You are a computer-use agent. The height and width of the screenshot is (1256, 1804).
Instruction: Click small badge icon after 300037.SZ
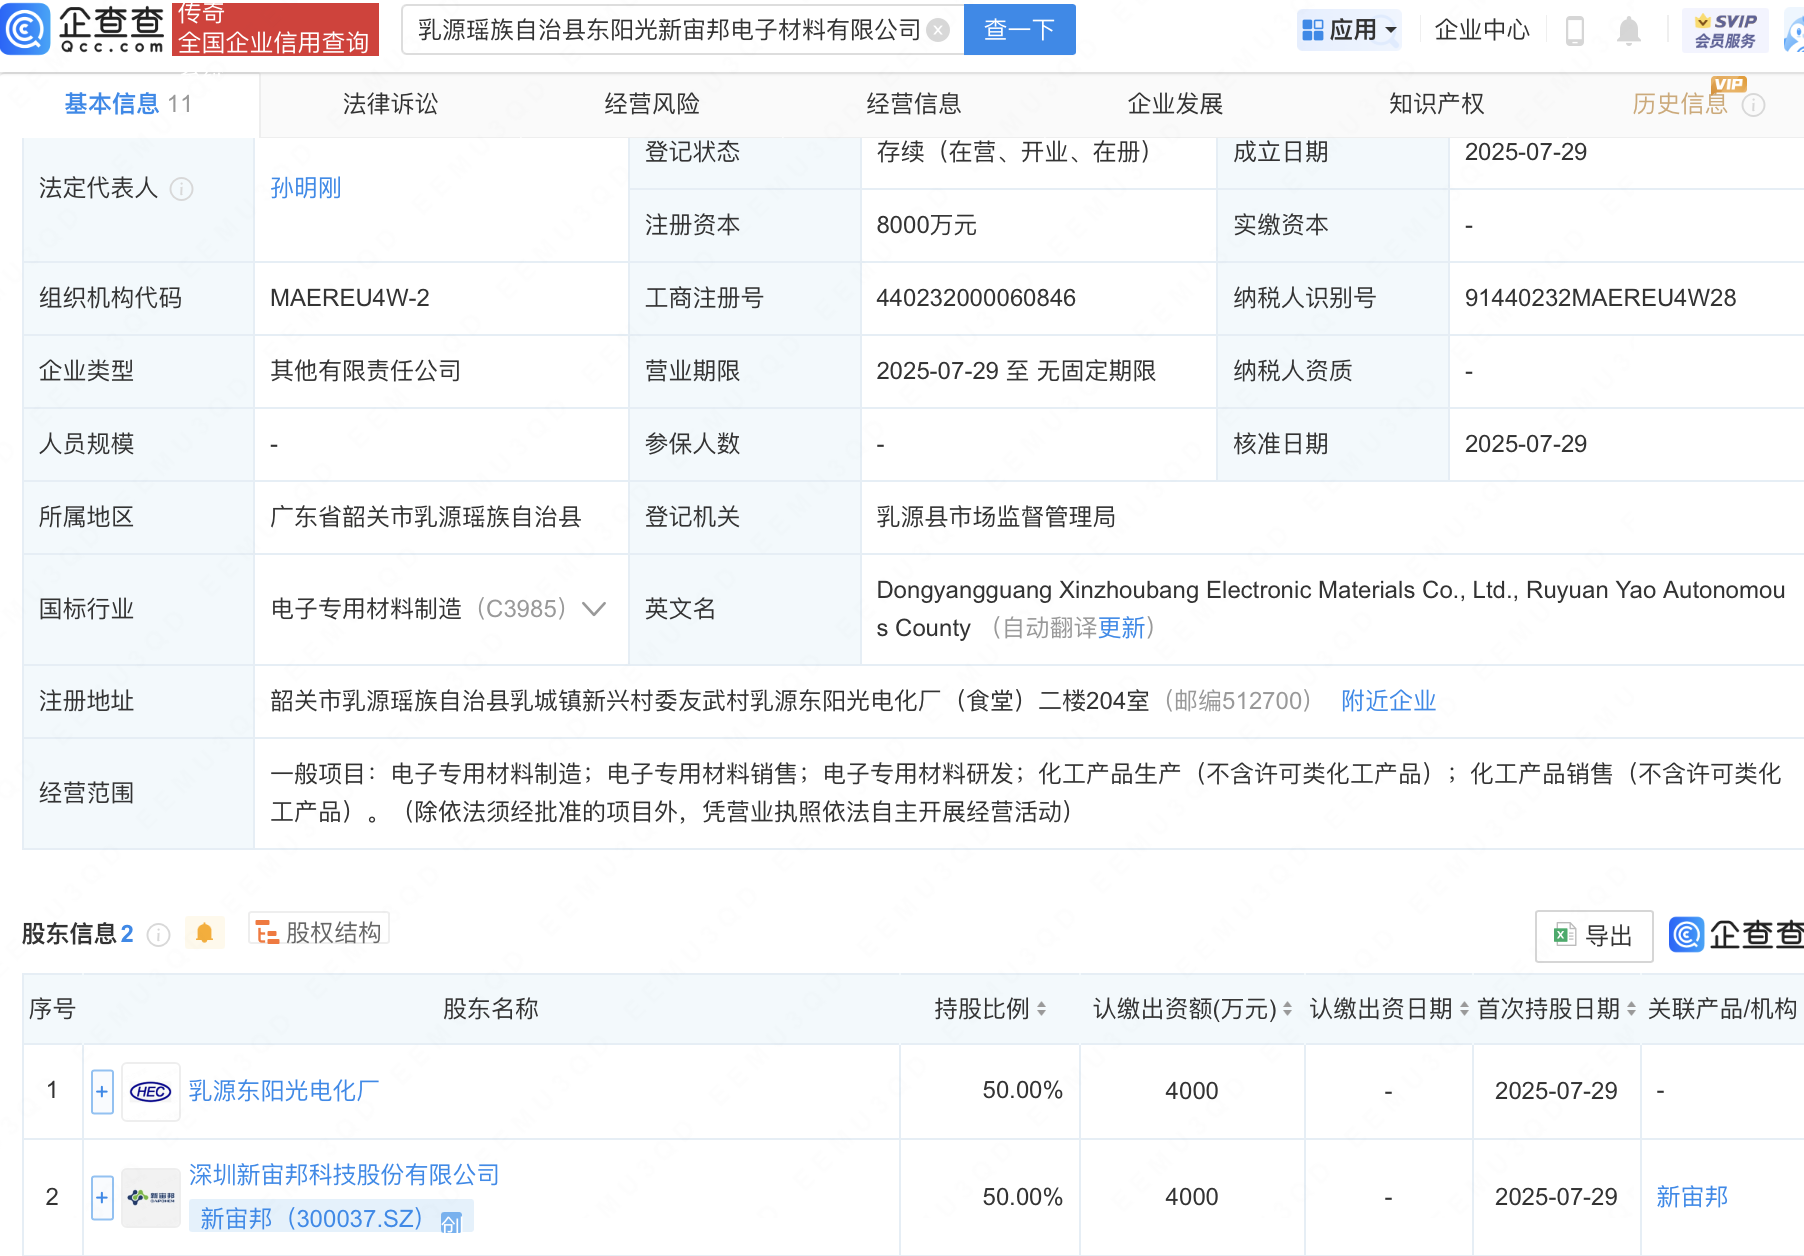451,1222
